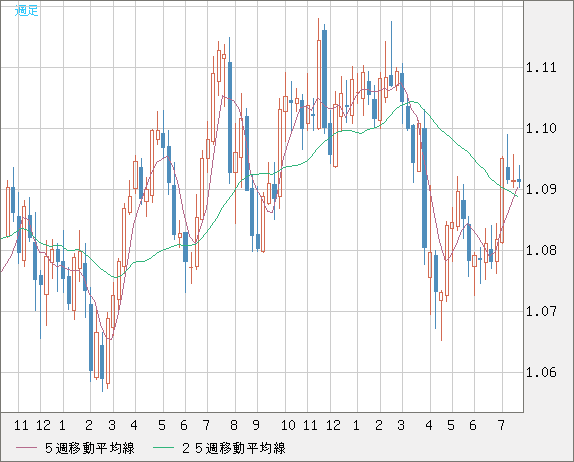The height and width of the screenshot is (462, 574).
Task: Click the blue 週足 chart label
Action: [x=26, y=11]
